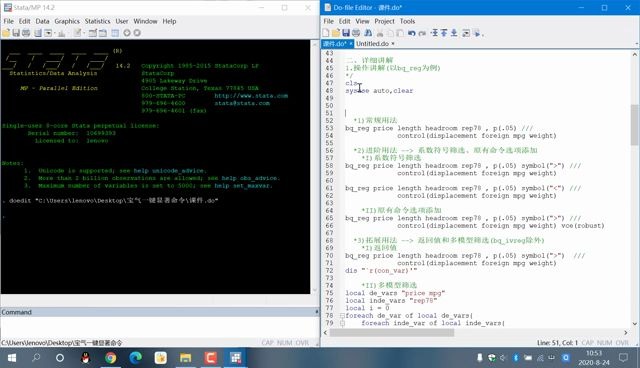This screenshot has height=368, width=640.
Task: Toggle the bookmark icon in the Do-file Editor
Action: coord(434,33)
